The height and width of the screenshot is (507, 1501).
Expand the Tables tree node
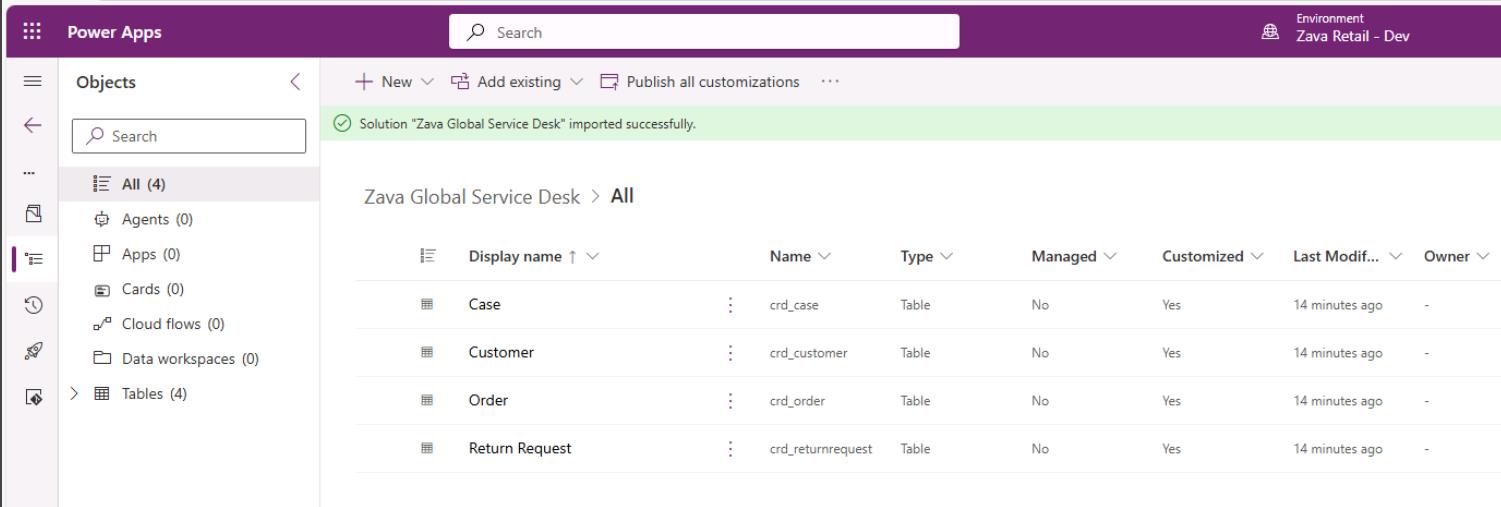click(x=74, y=394)
